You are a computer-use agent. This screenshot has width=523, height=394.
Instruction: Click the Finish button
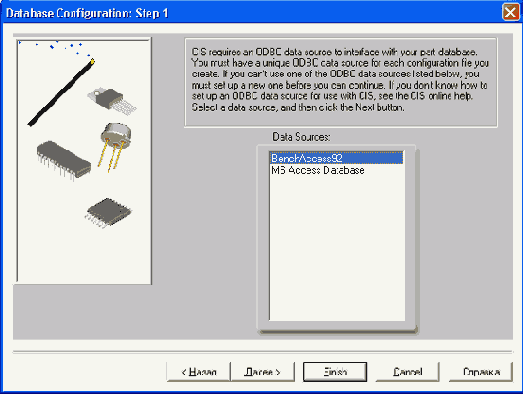(x=335, y=372)
